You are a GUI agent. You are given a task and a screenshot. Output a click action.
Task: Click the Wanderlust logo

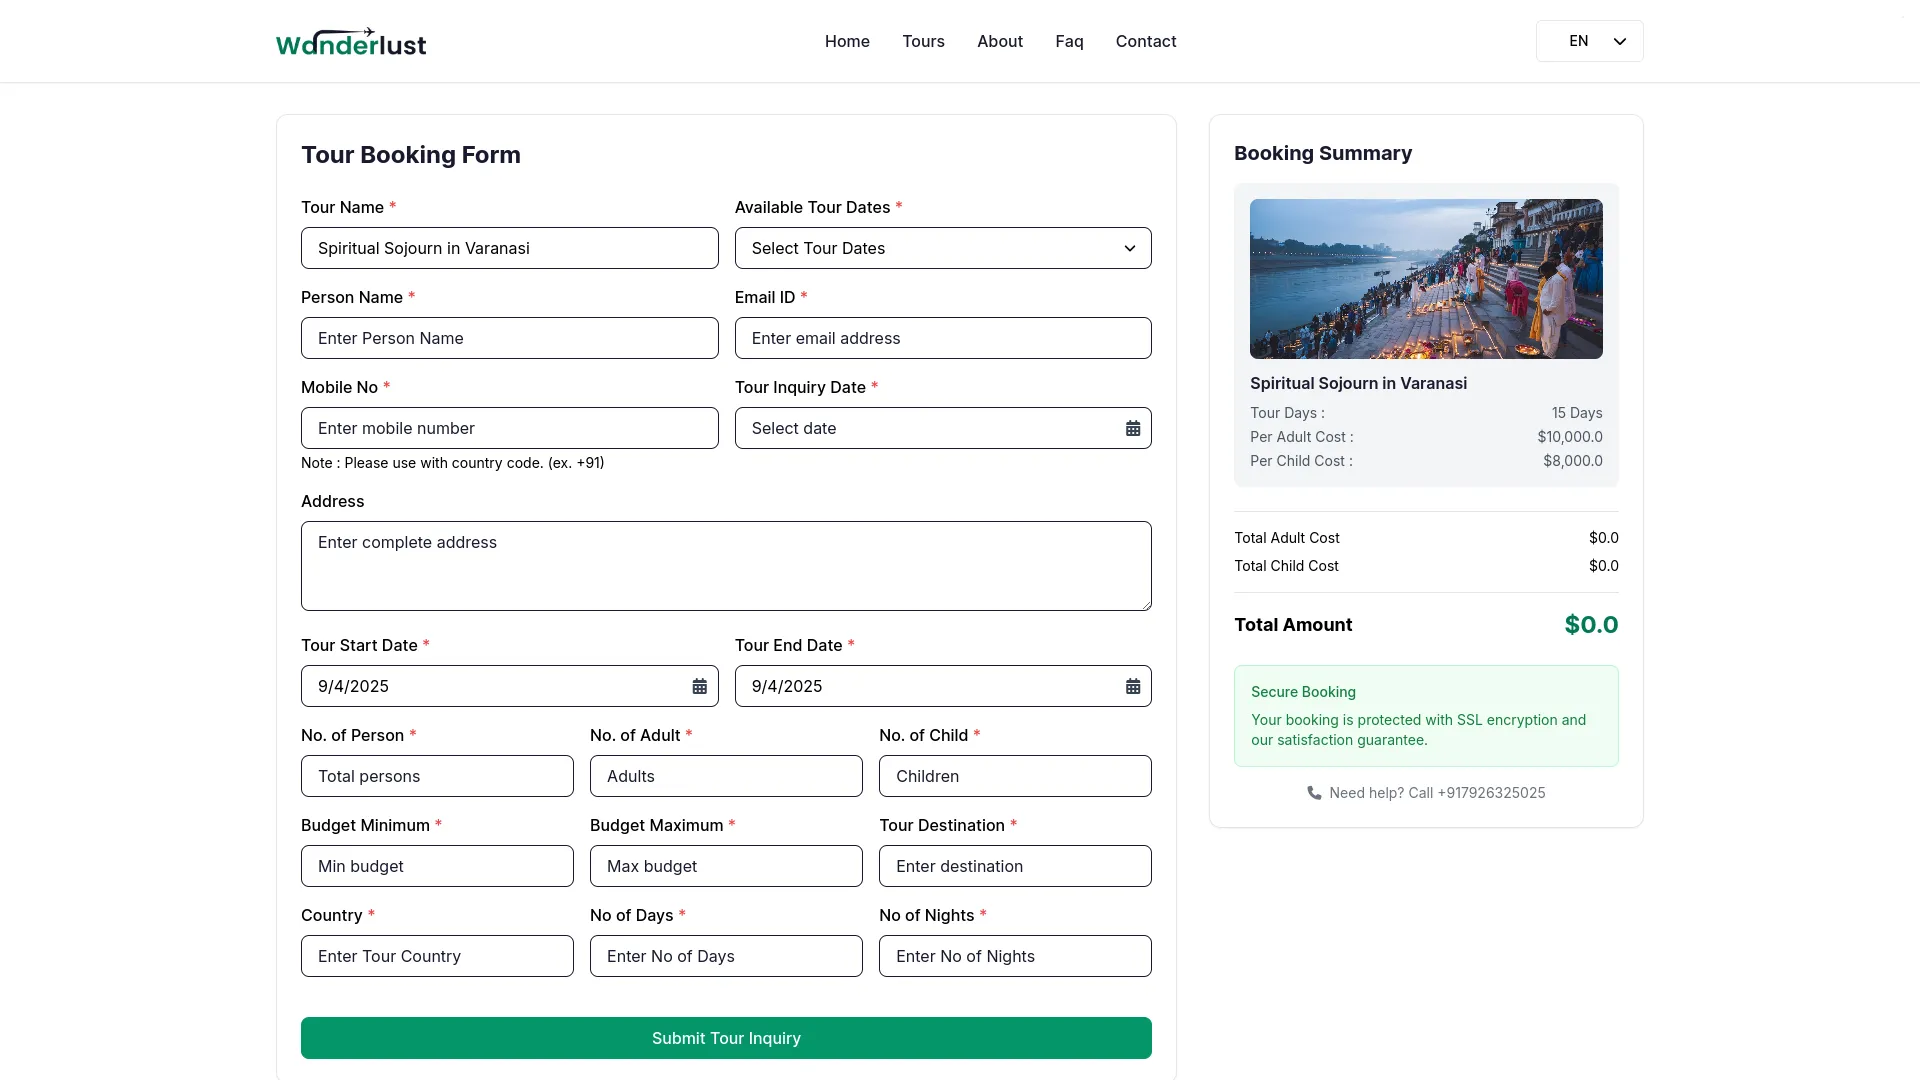coord(350,41)
